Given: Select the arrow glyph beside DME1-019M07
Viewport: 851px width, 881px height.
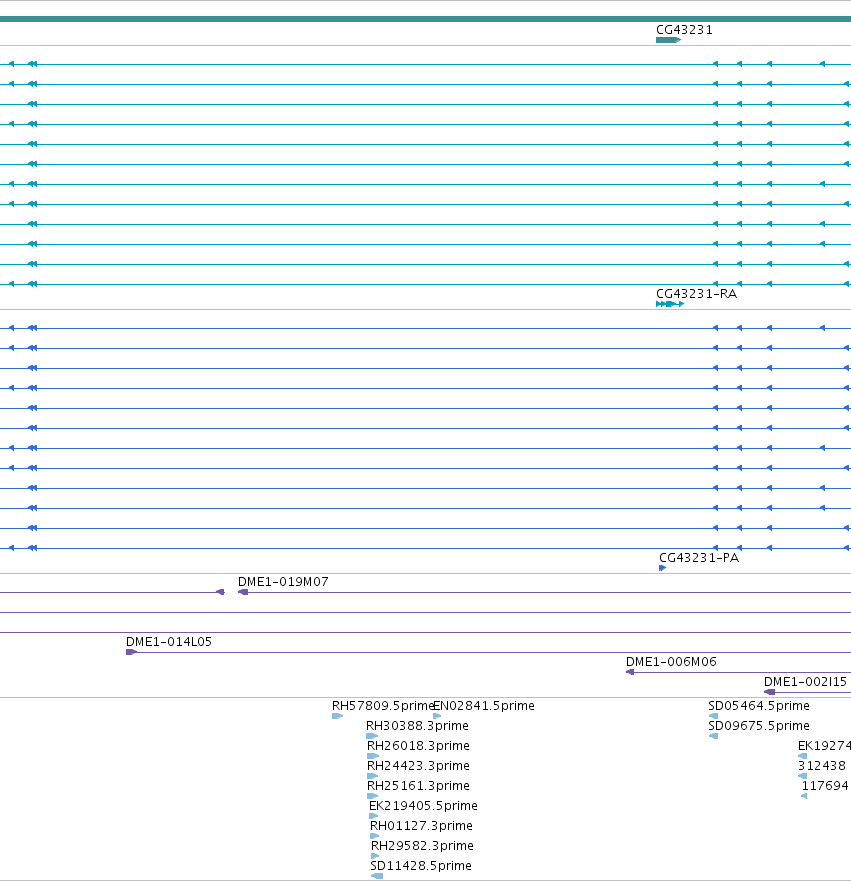Looking at the screenshot, I should click(x=243, y=592).
